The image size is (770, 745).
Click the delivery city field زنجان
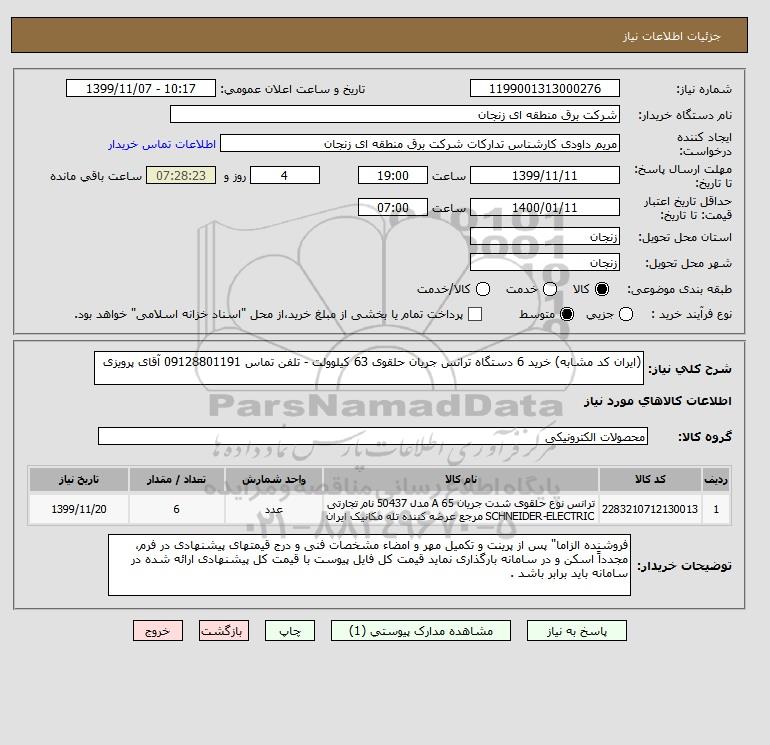(545, 263)
